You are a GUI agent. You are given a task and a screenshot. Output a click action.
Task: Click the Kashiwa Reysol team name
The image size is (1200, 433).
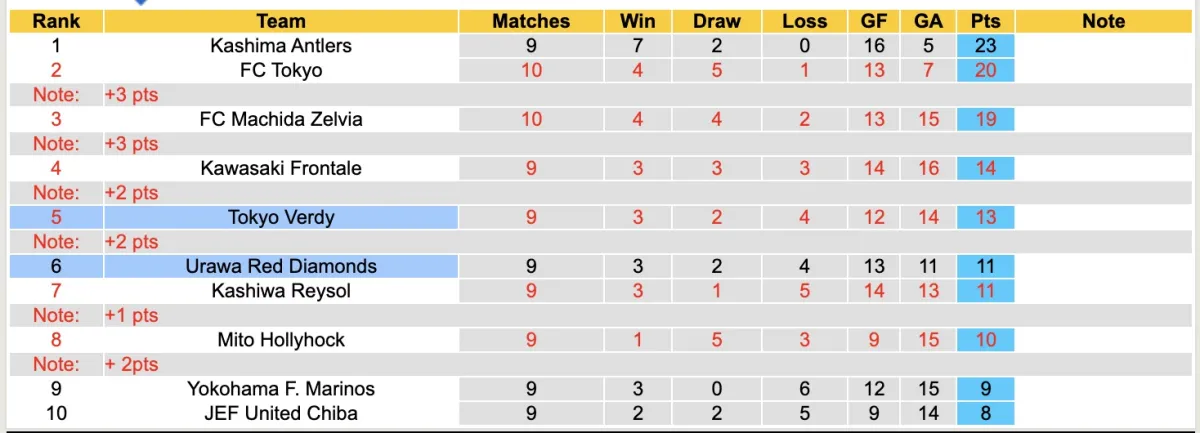pos(281,291)
